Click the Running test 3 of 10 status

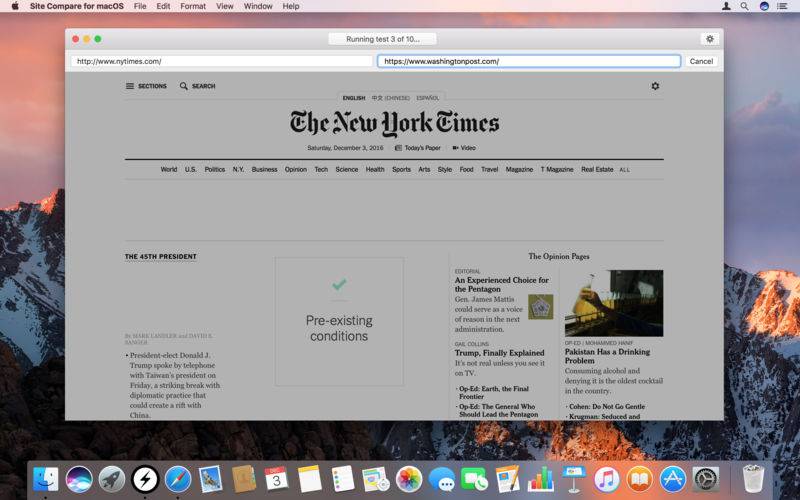383,39
